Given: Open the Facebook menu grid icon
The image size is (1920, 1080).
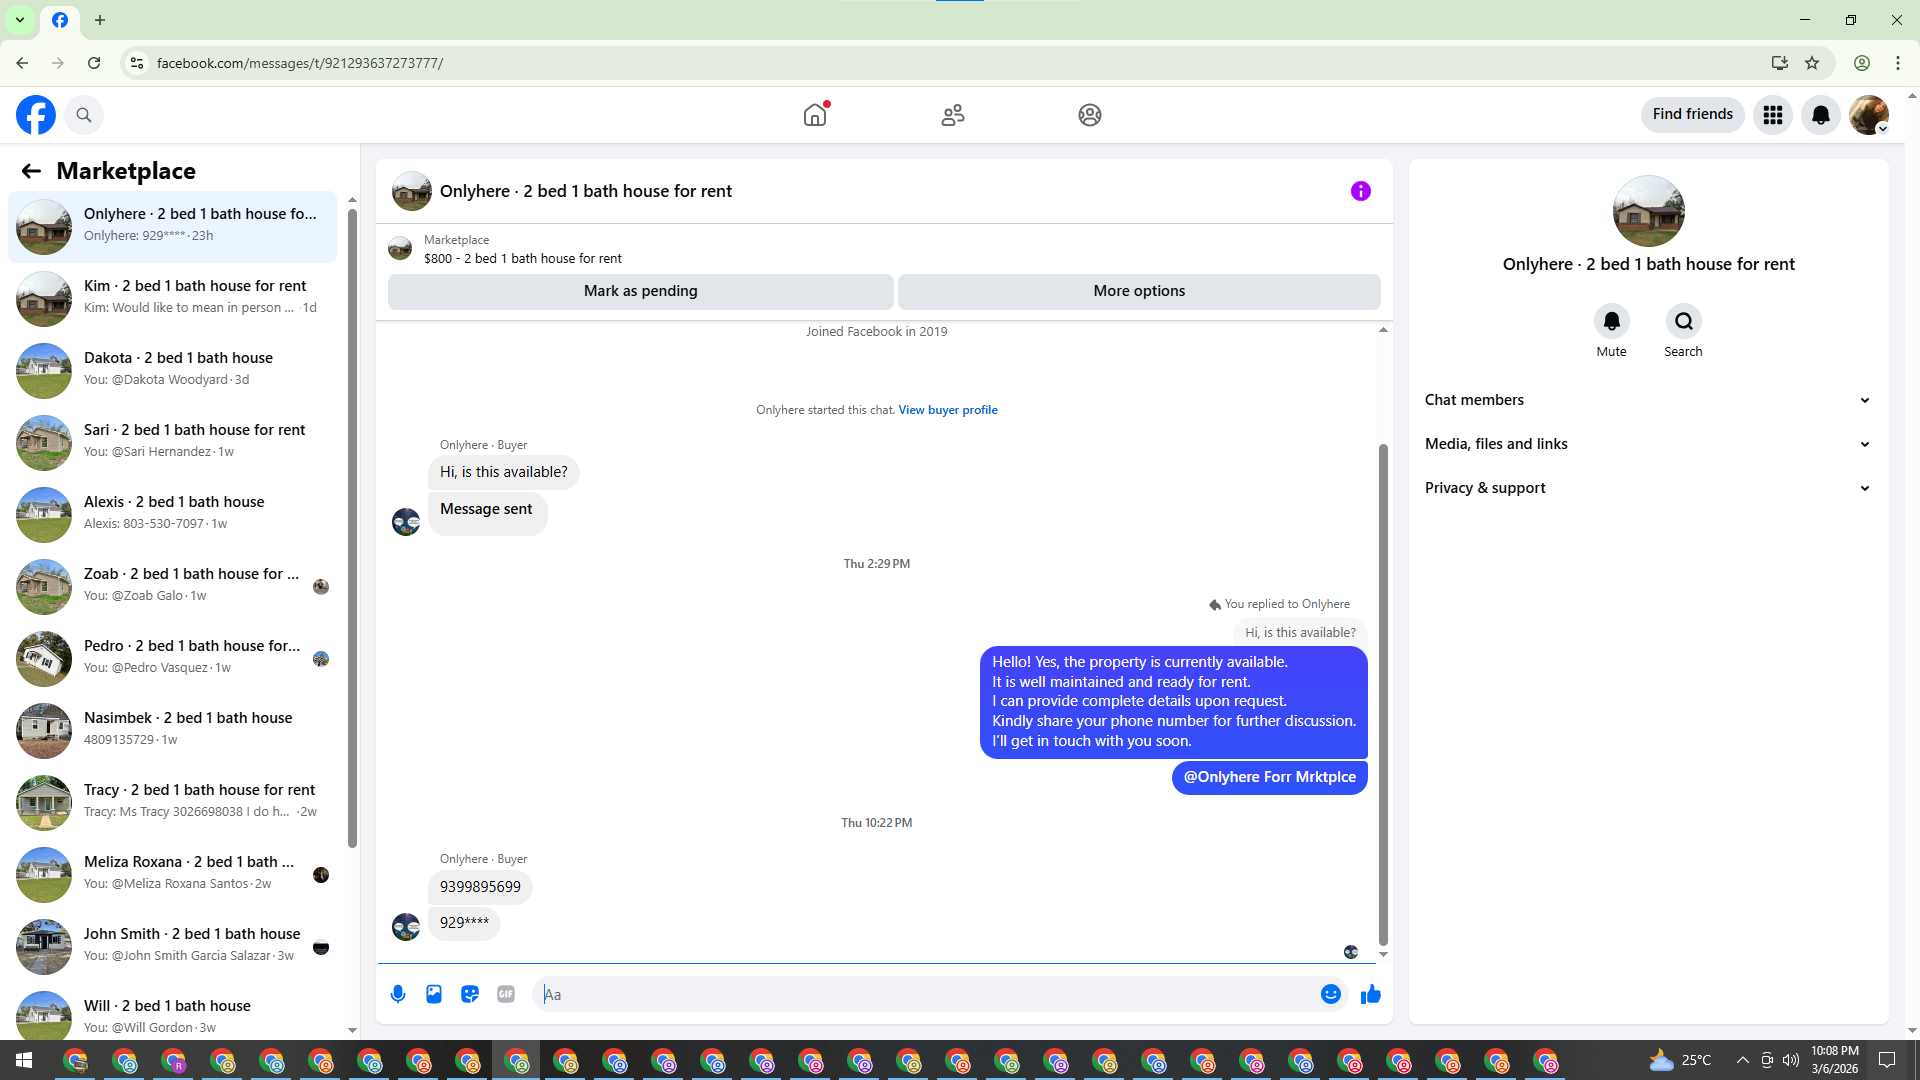Looking at the screenshot, I should coord(1772,115).
